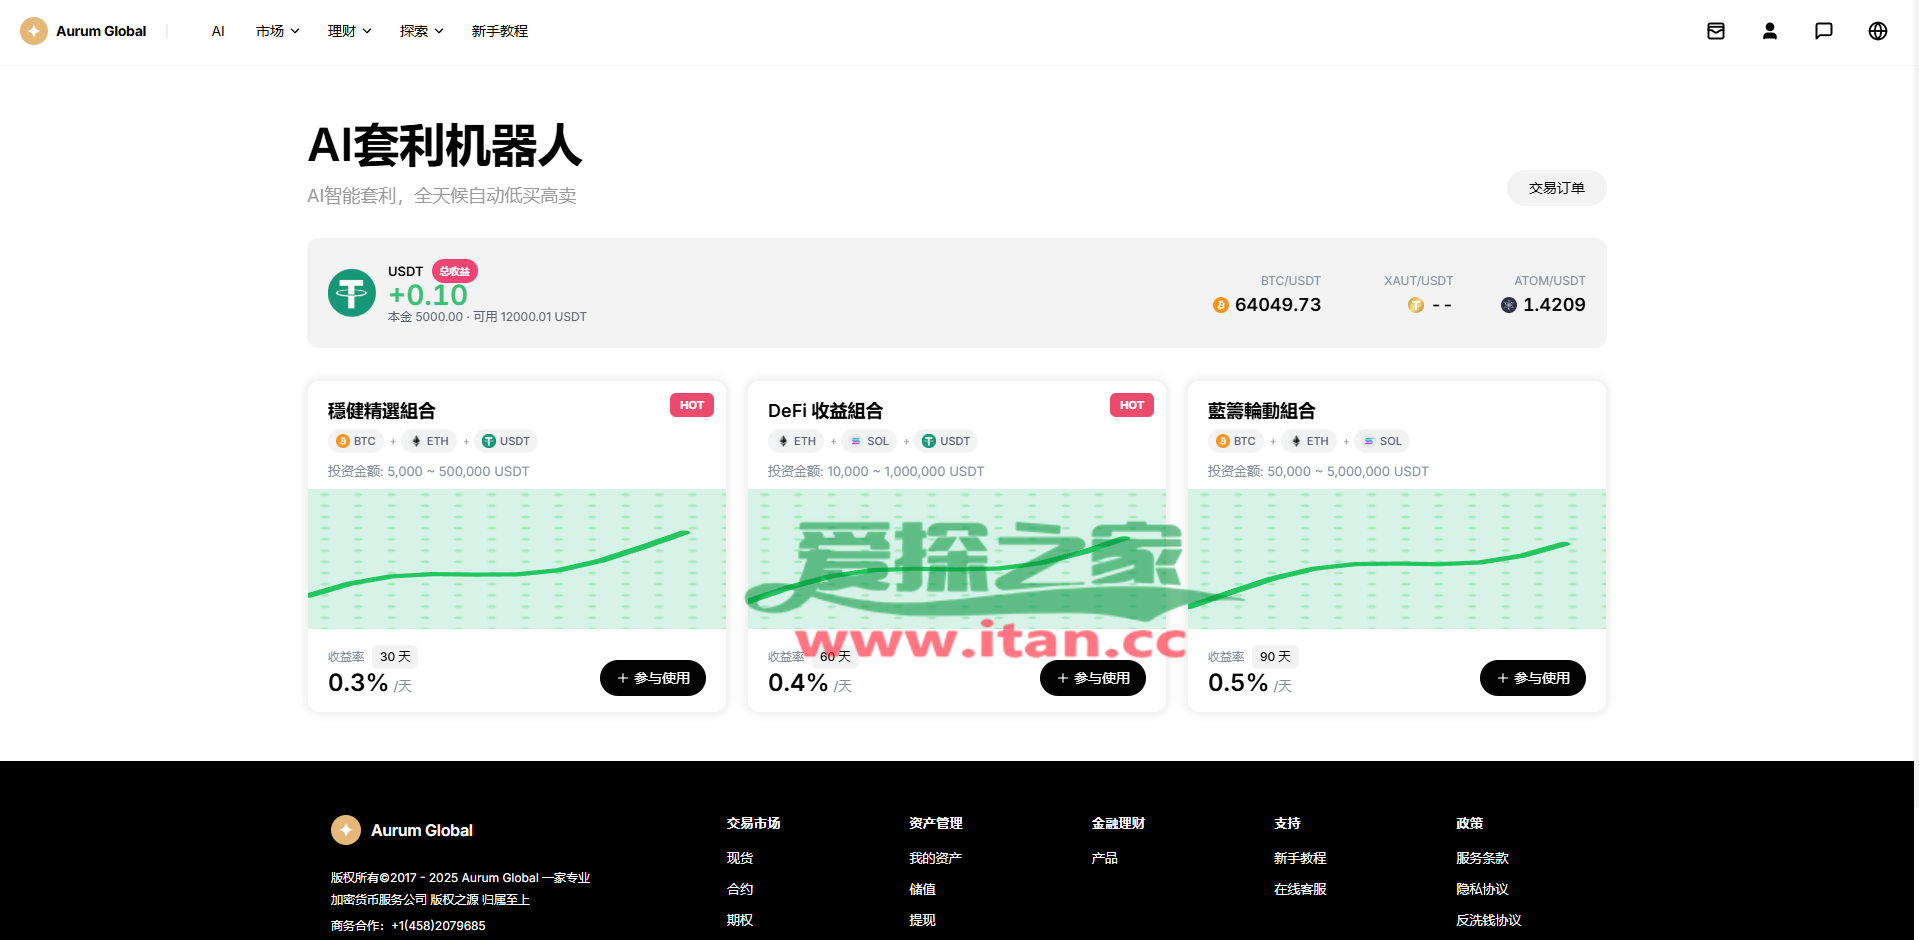Expand the 探索 dropdown menu
Viewport: 1919px width, 940px height.
click(422, 31)
